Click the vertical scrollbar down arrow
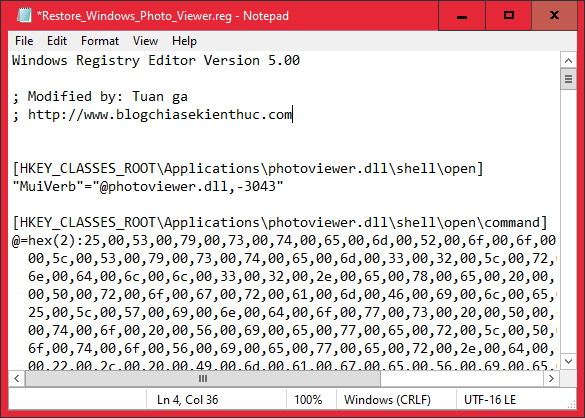The width and height of the screenshot is (585, 418). click(568, 361)
